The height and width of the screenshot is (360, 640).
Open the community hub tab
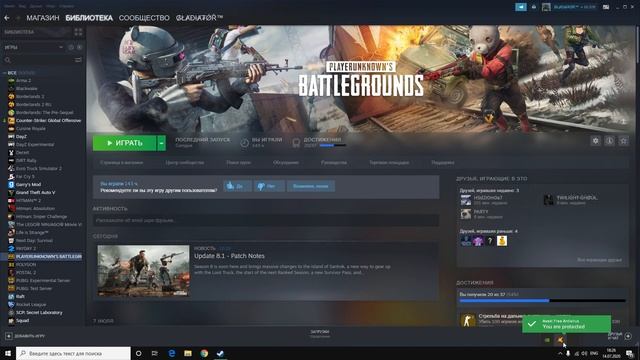[184, 162]
